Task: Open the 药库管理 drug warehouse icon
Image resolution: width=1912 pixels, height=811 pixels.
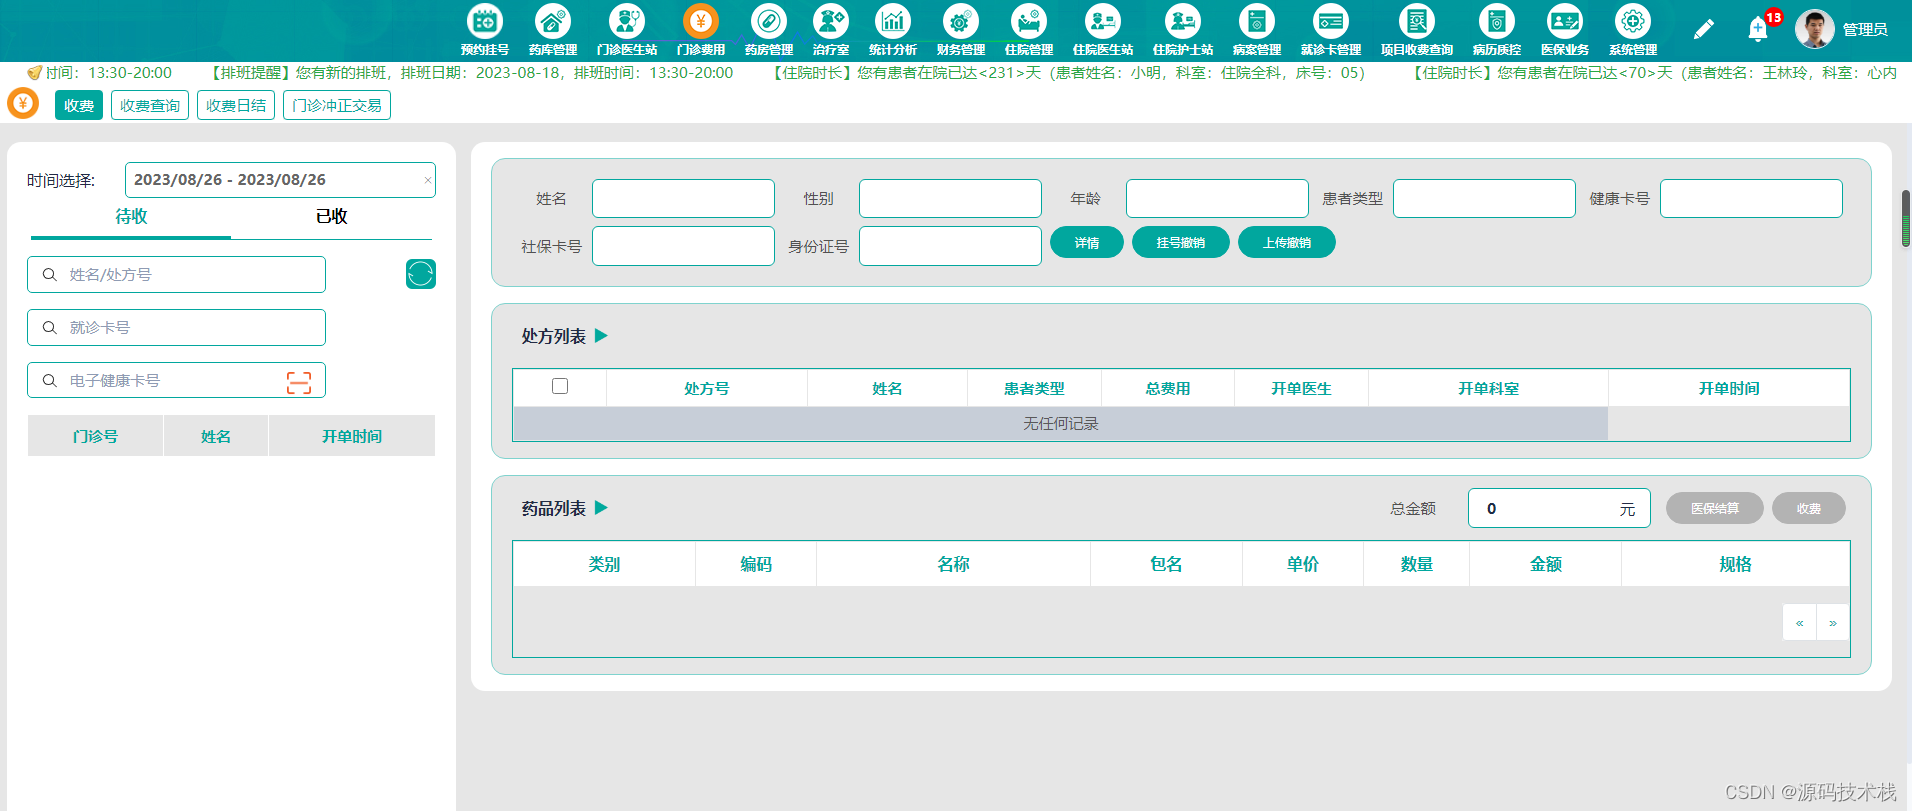Action: click(x=553, y=22)
